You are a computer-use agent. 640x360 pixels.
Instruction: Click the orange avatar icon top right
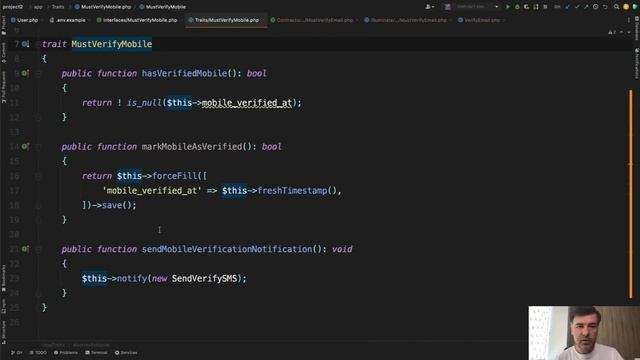pyautogui.click(x=626, y=7)
